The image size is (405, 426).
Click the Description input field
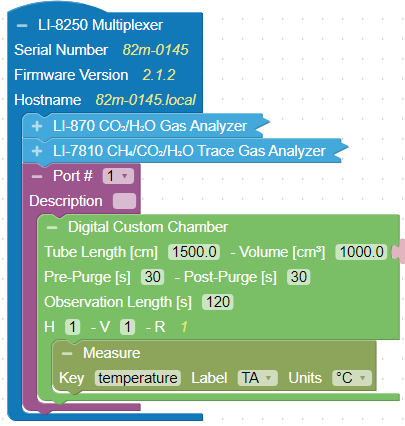click(124, 201)
